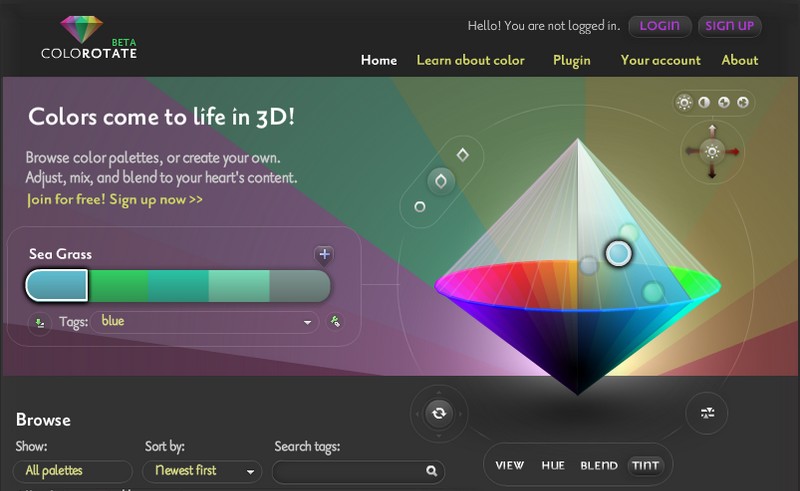Switch to TINT mode
800x491 pixels.
[x=646, y=465]
